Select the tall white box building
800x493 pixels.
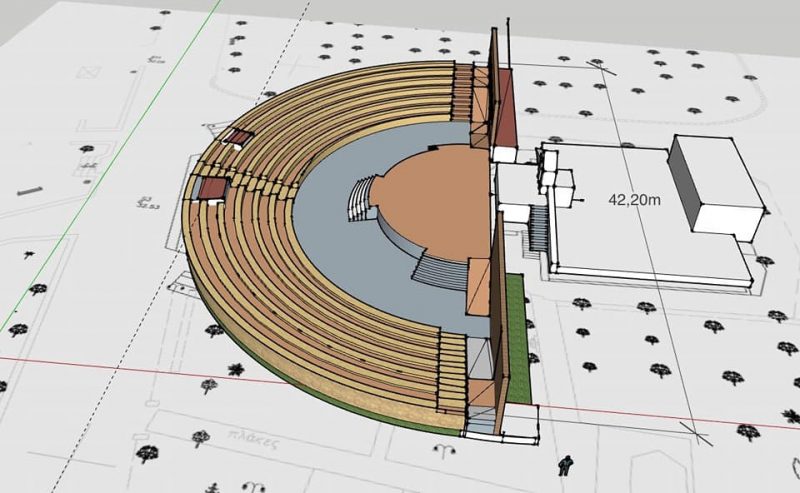717,186
